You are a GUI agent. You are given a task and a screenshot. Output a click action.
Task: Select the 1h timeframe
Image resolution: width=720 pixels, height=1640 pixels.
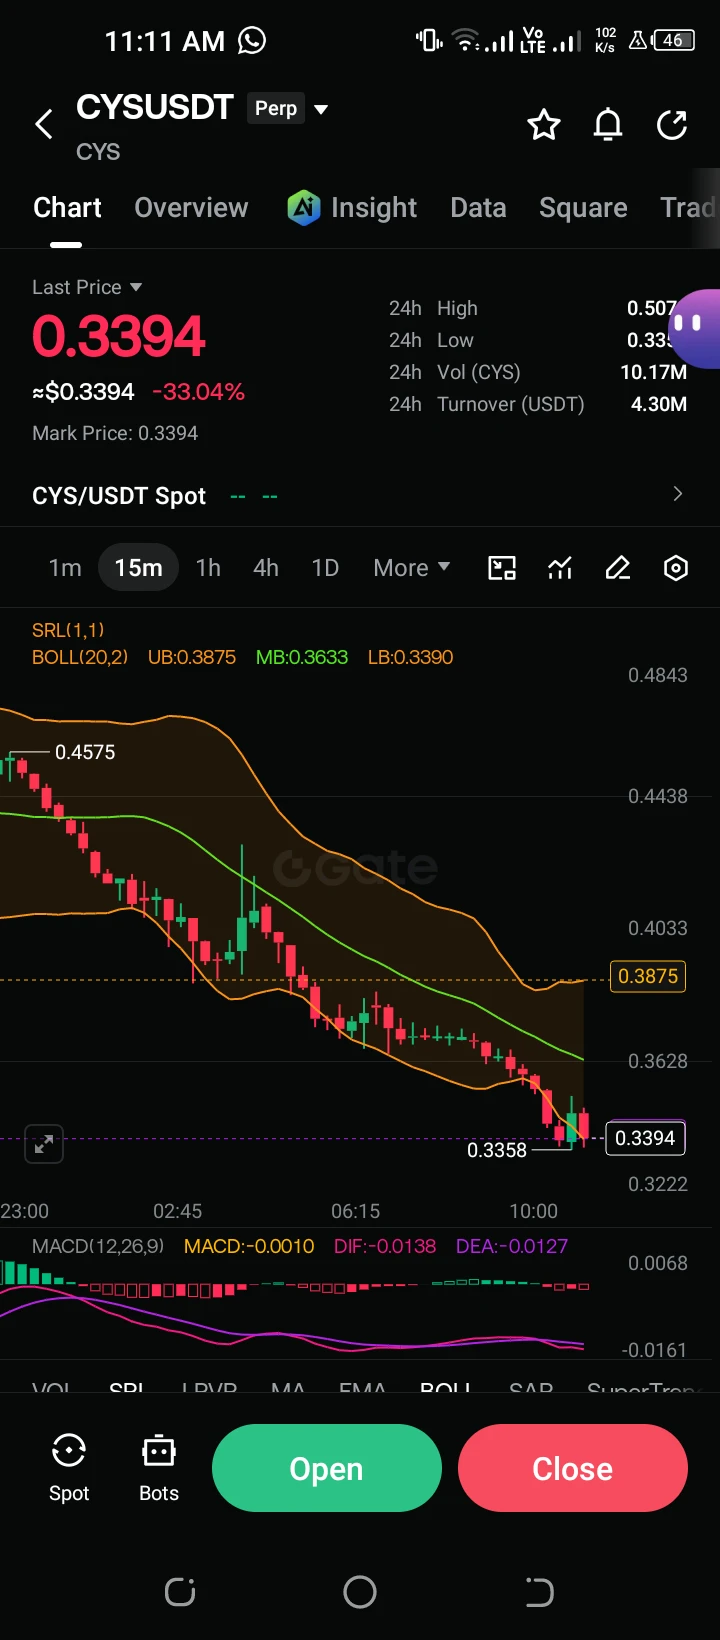[x=208, y=568]
